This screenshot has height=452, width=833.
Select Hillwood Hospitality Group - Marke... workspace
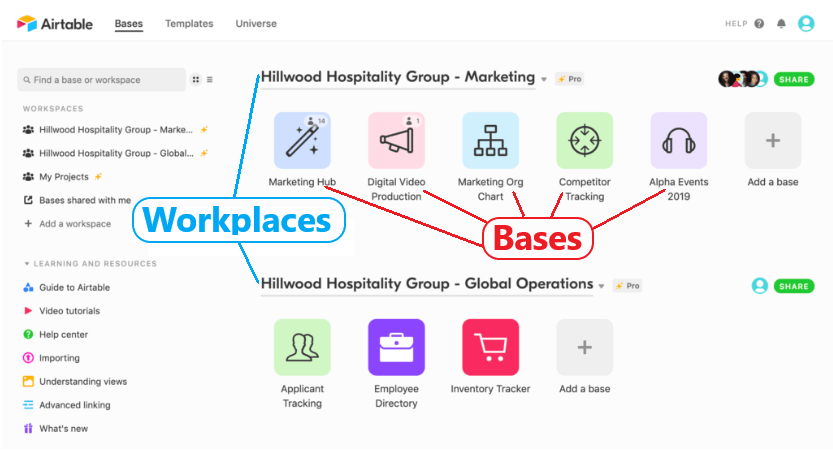(115, 130)
